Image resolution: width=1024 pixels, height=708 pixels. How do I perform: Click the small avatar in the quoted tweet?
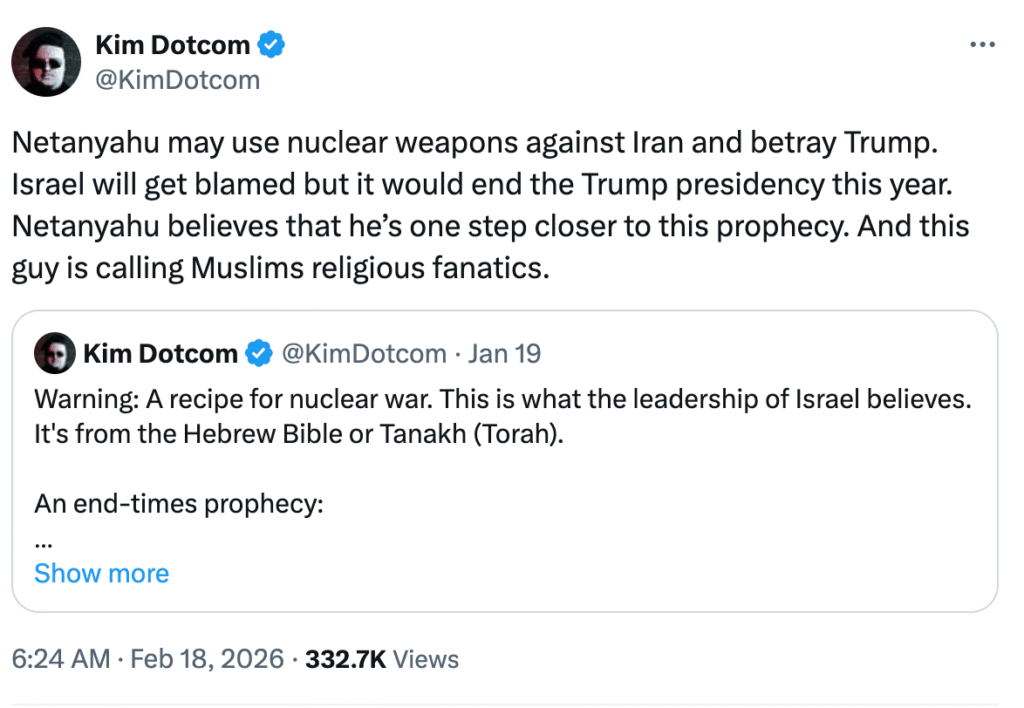click(54, 353)
